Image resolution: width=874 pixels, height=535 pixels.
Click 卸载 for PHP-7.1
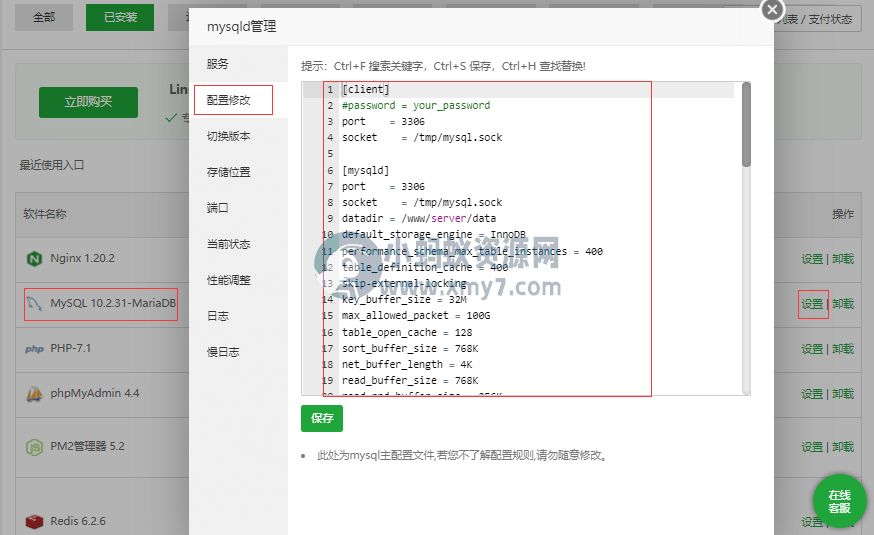point(843,349)
